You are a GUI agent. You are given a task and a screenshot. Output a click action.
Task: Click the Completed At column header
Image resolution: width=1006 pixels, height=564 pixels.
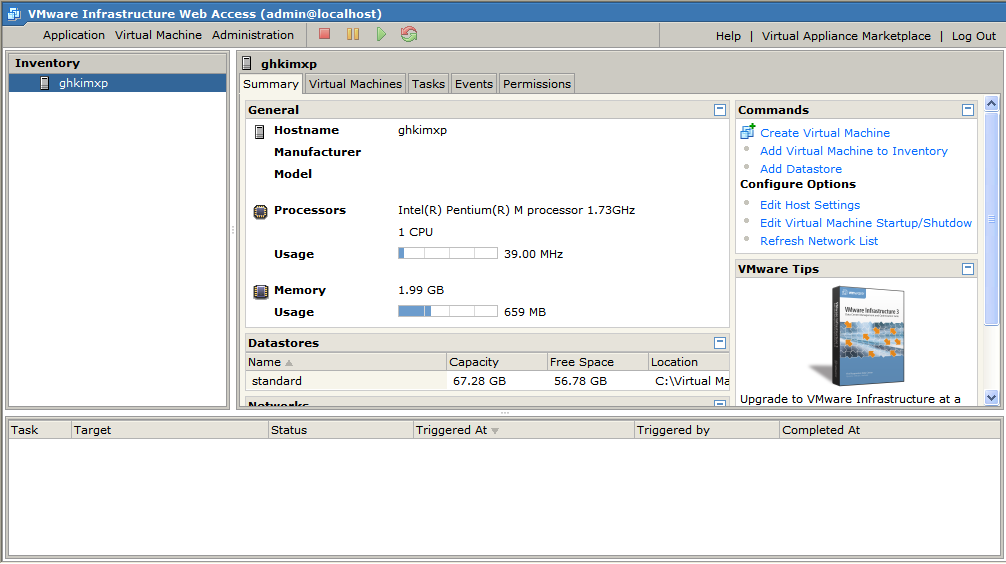click(889, 430)
